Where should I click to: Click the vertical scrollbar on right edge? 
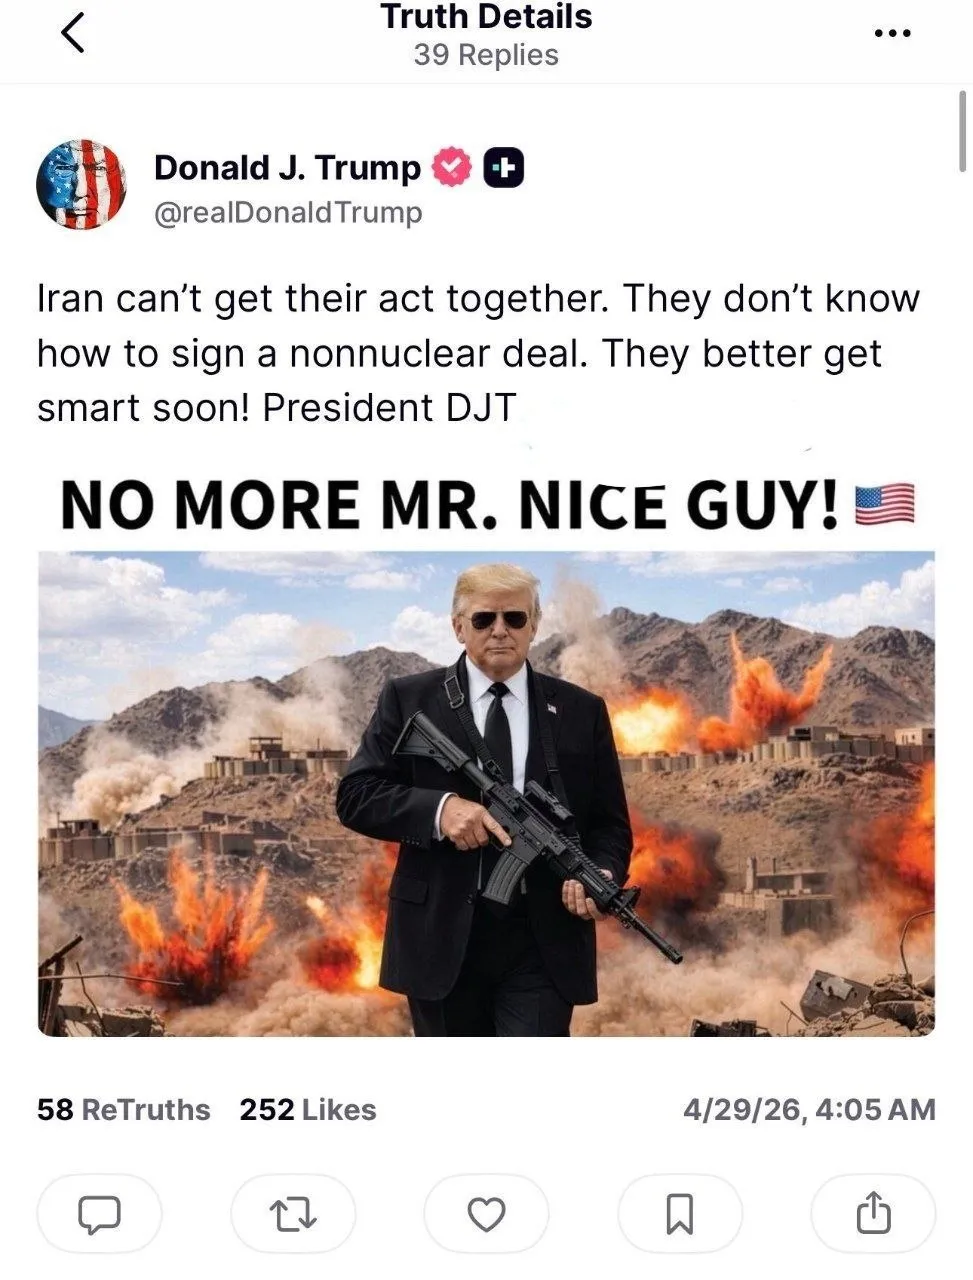(x=962, y=130)
